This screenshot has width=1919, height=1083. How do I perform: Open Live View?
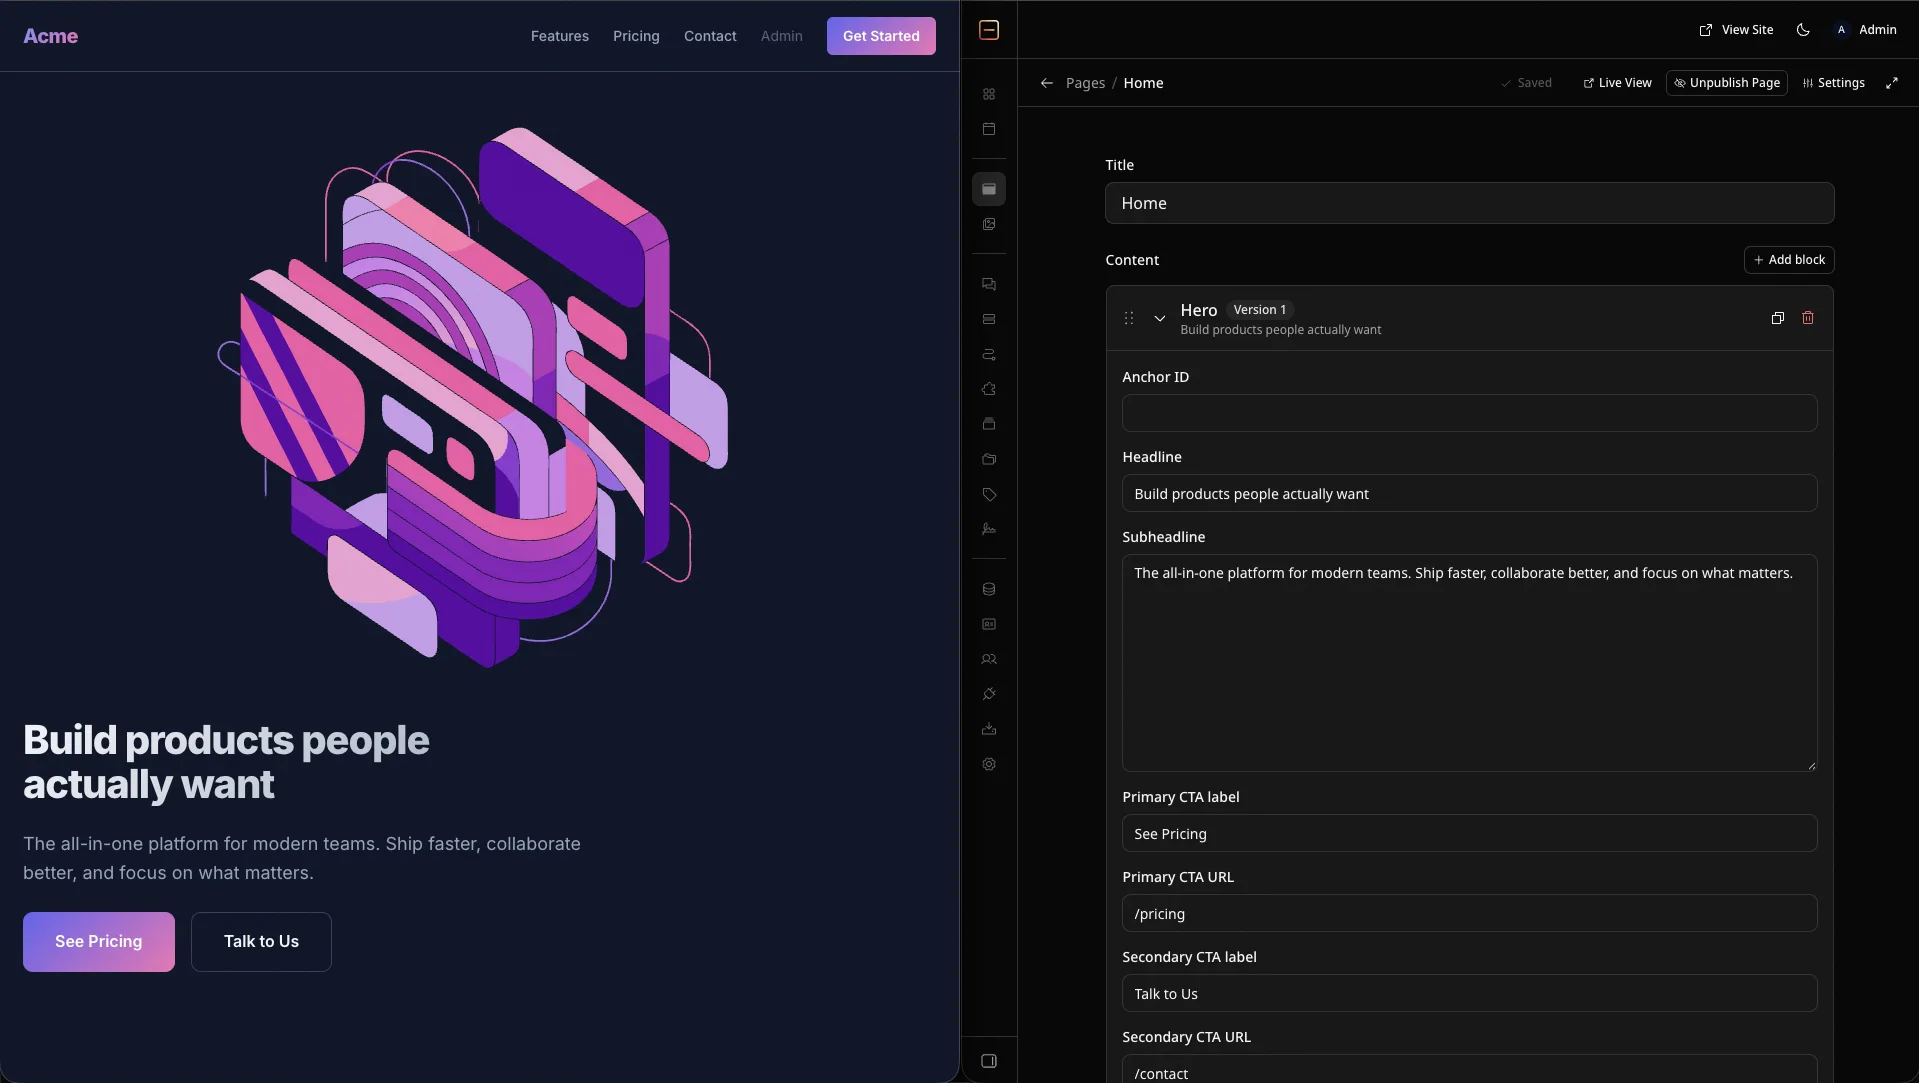pos(1617,83)
